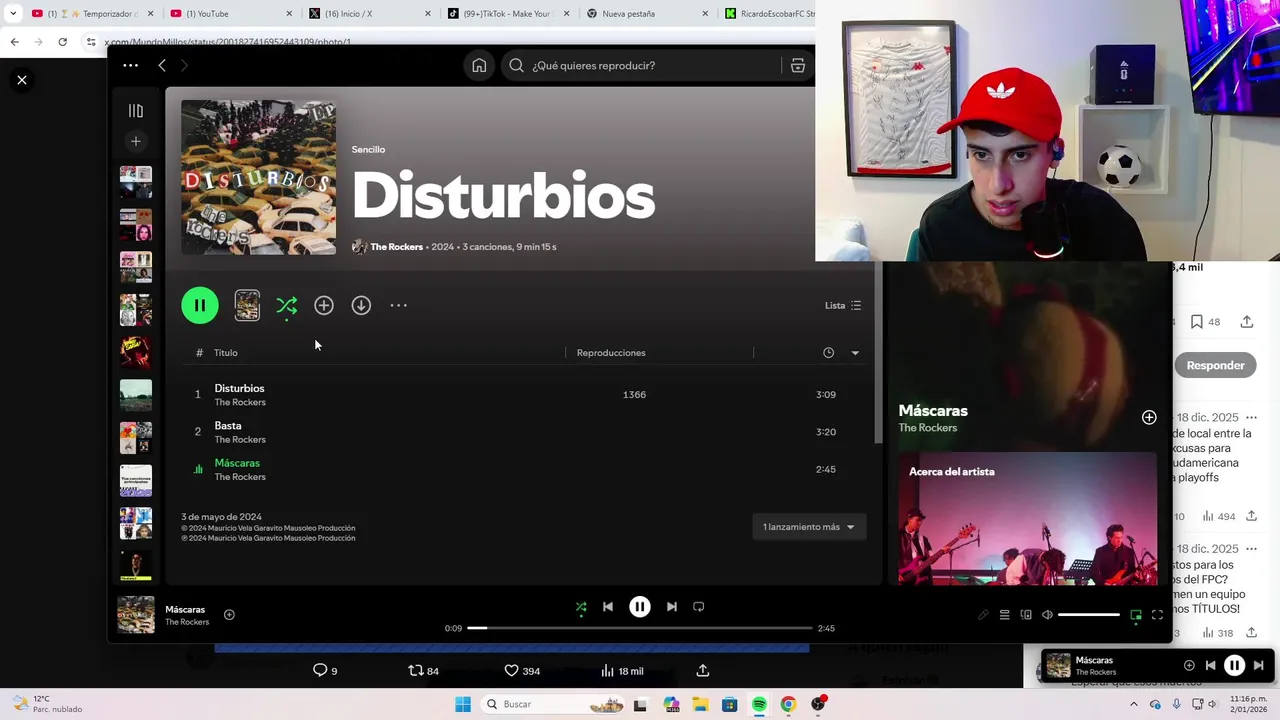This screenshot has width=1280, height=720.
Task: Skip to the previous track in the player bar
Action: (608, 606)
